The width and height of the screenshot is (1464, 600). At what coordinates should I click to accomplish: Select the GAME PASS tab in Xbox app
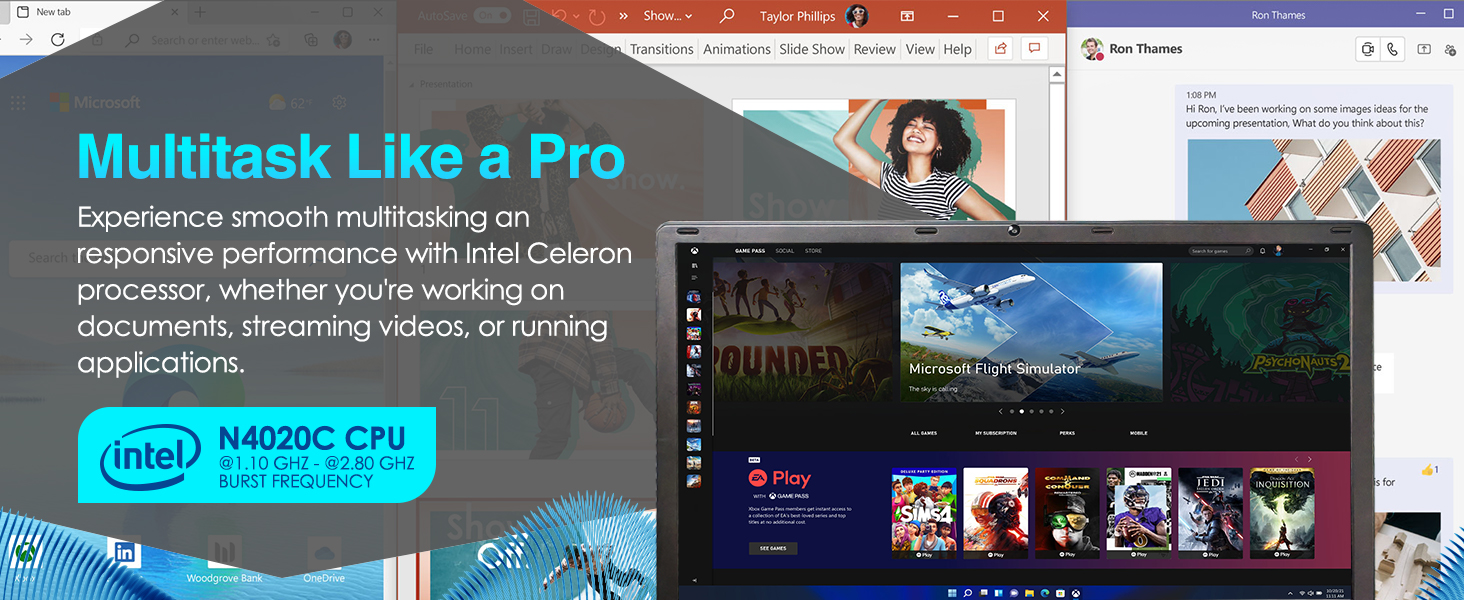coord(750,251)
